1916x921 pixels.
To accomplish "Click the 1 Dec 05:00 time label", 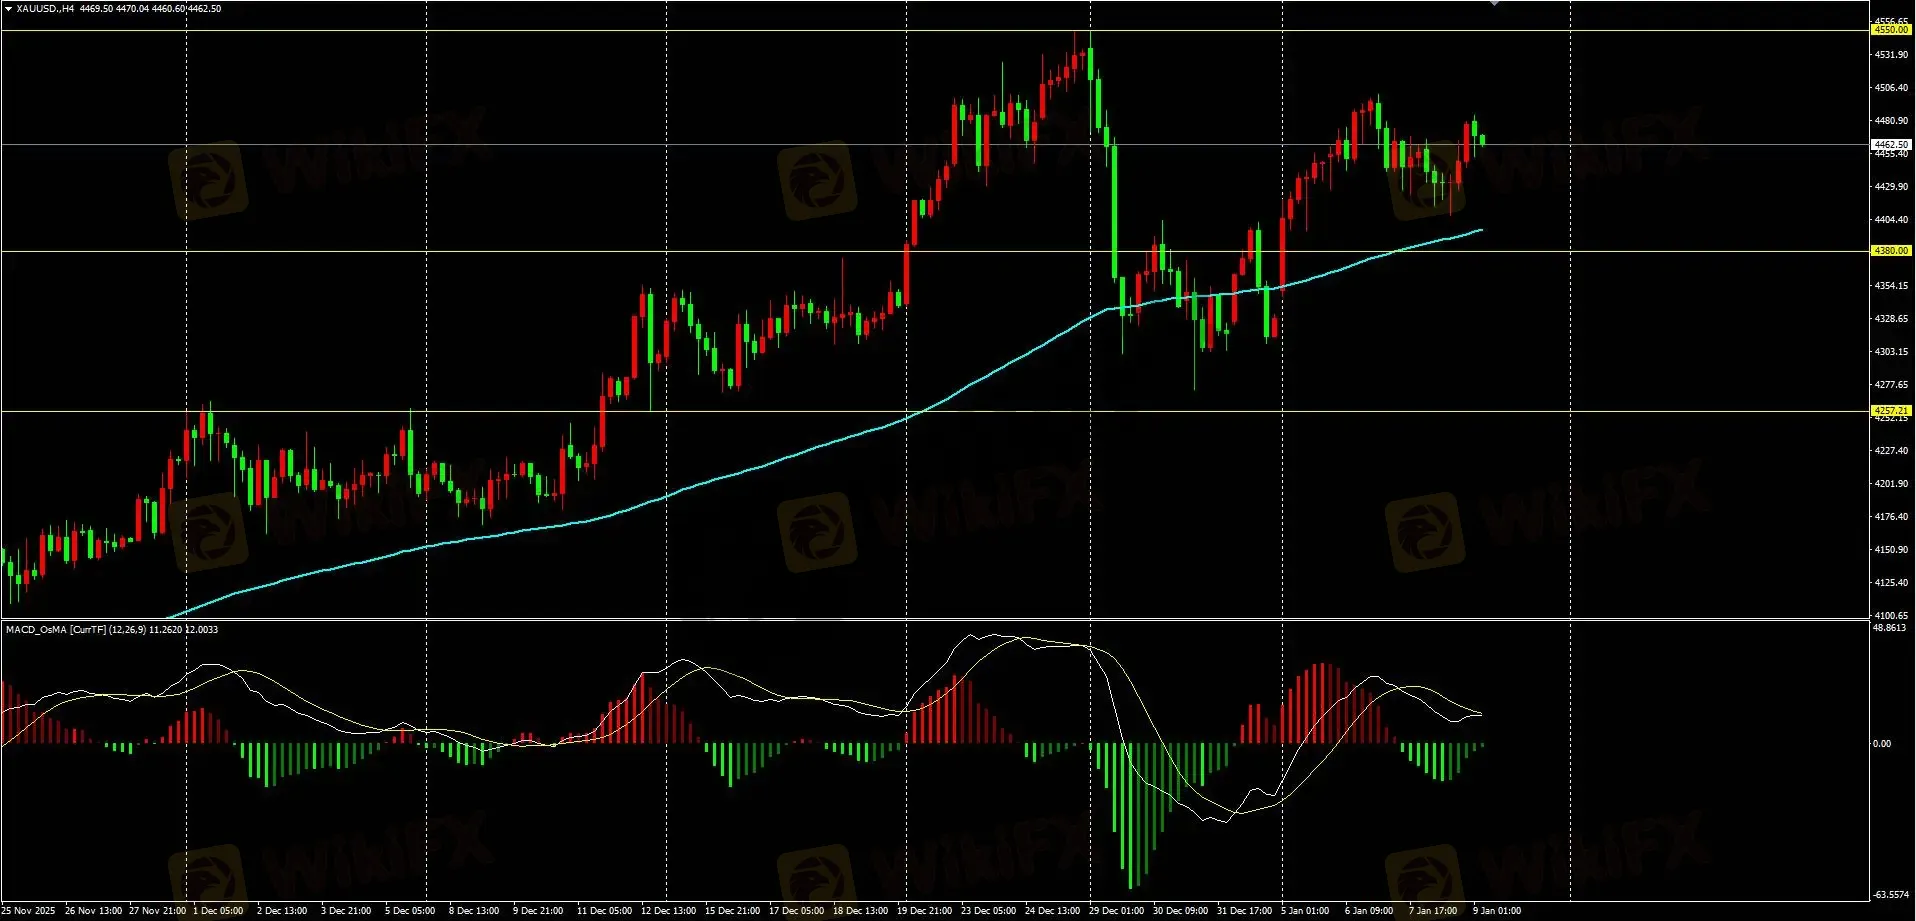I will pyautogui.click(x=218, y=911).
